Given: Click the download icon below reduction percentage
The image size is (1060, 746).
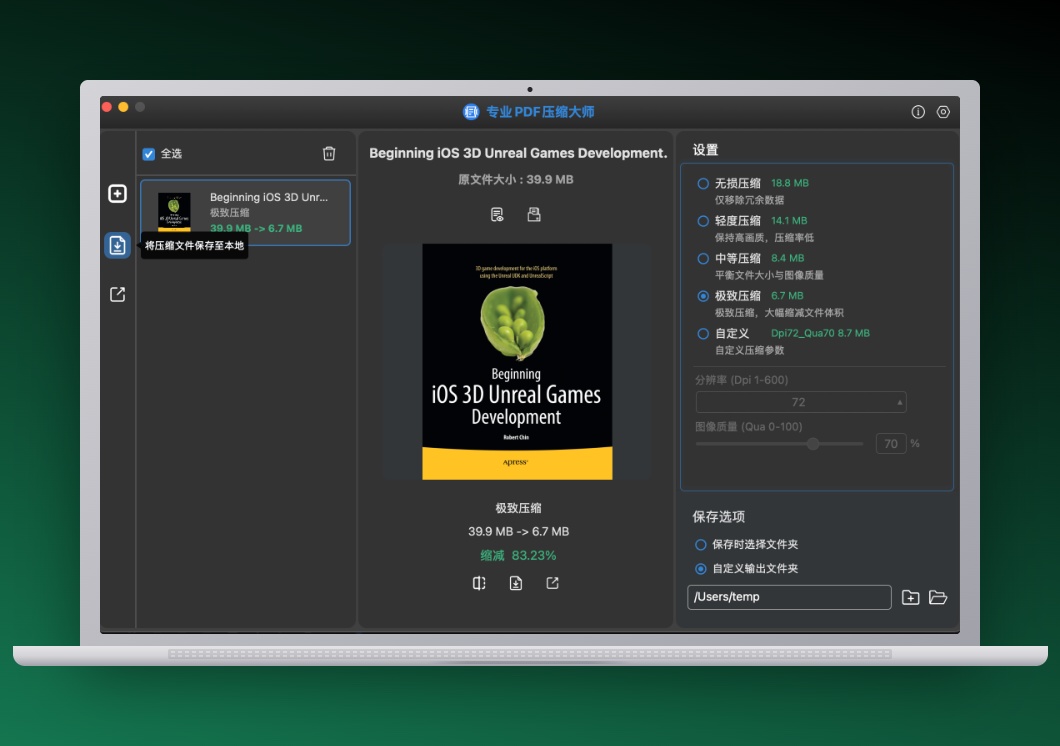Looking at the screenshot, I should click(x=516, y=583).
